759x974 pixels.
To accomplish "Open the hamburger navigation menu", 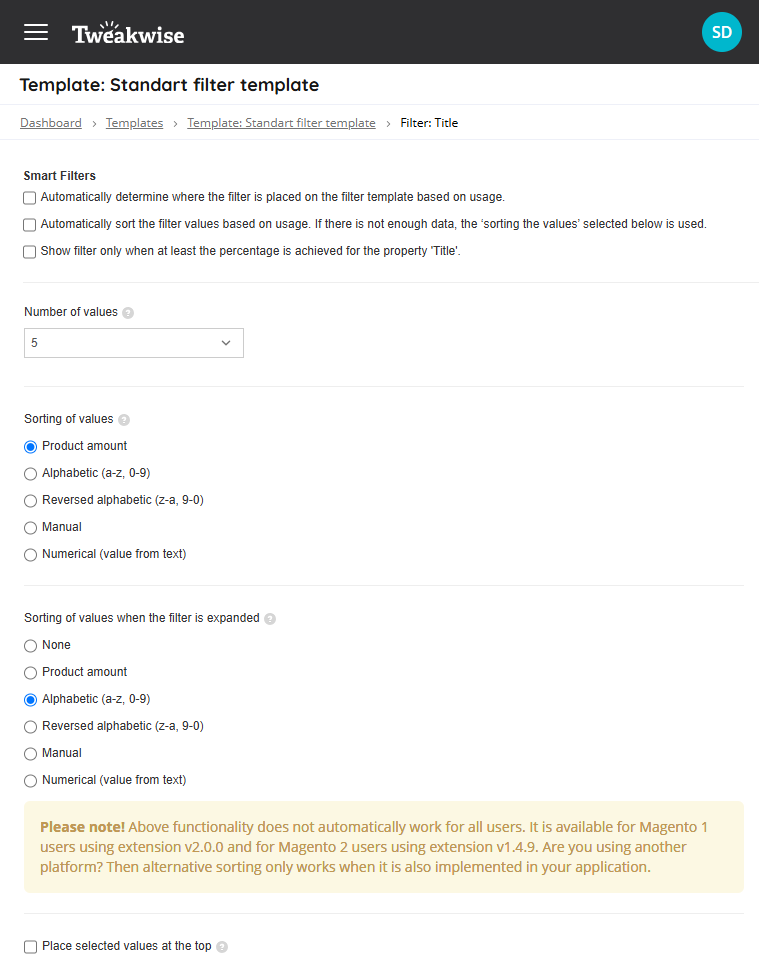I will [x=36, y=32].
